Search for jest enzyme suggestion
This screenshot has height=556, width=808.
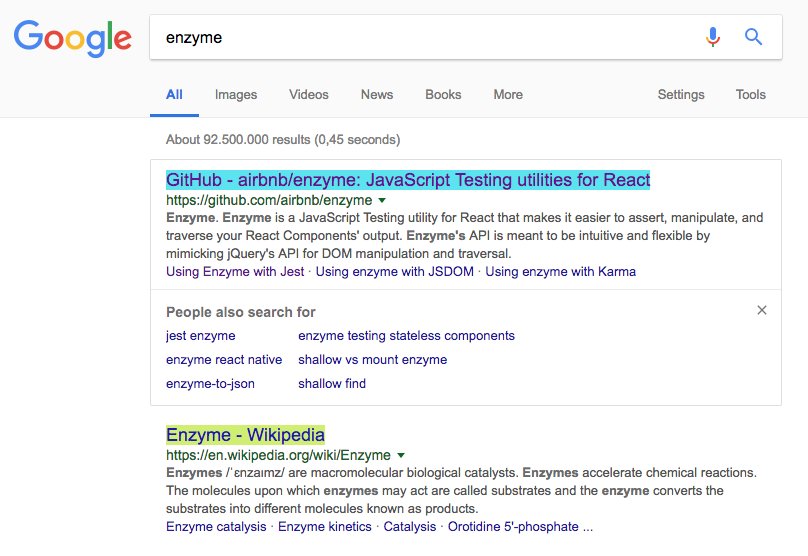coord(200,336)
